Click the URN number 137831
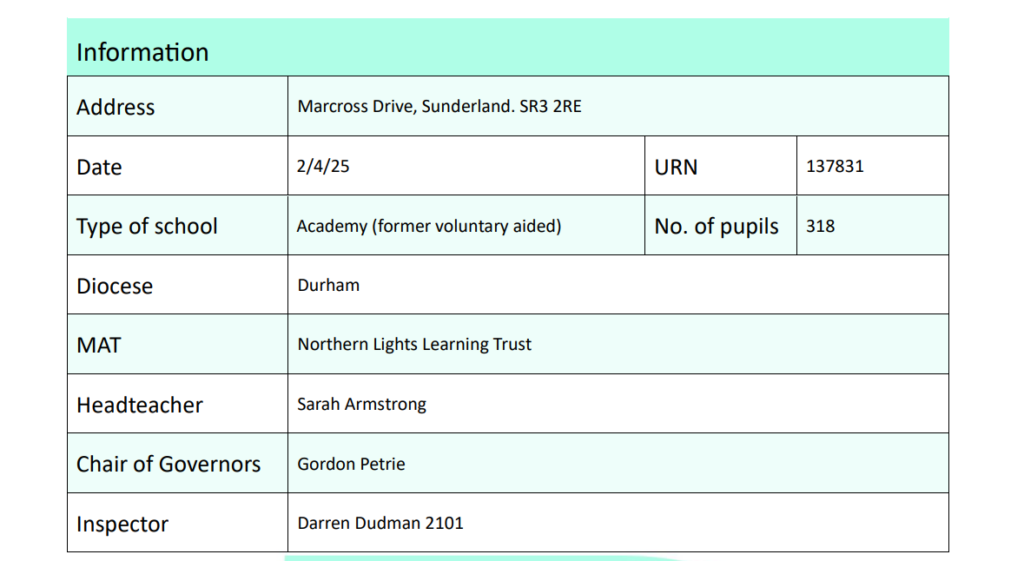Viewport: 1024px width, 561px height. pos(835,166)
